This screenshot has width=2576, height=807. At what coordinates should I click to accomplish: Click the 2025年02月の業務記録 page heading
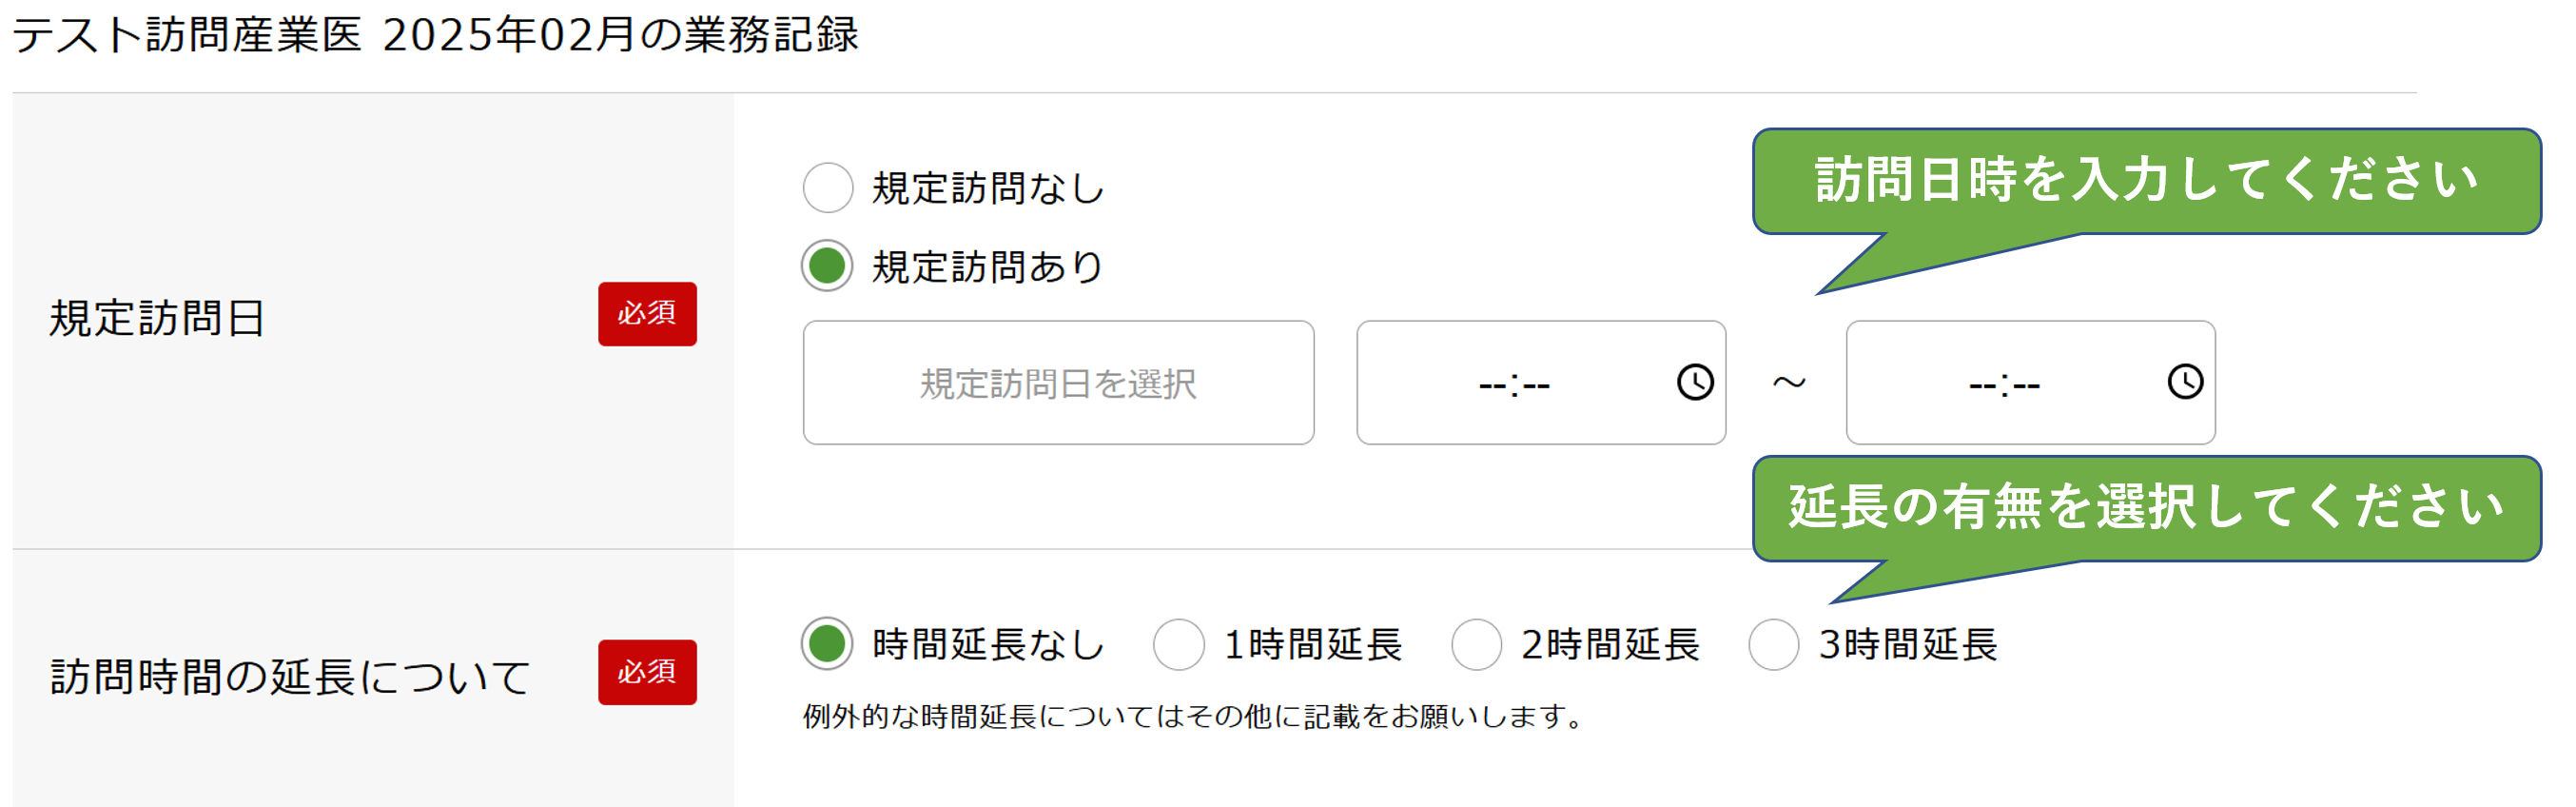tap(435, 36)
